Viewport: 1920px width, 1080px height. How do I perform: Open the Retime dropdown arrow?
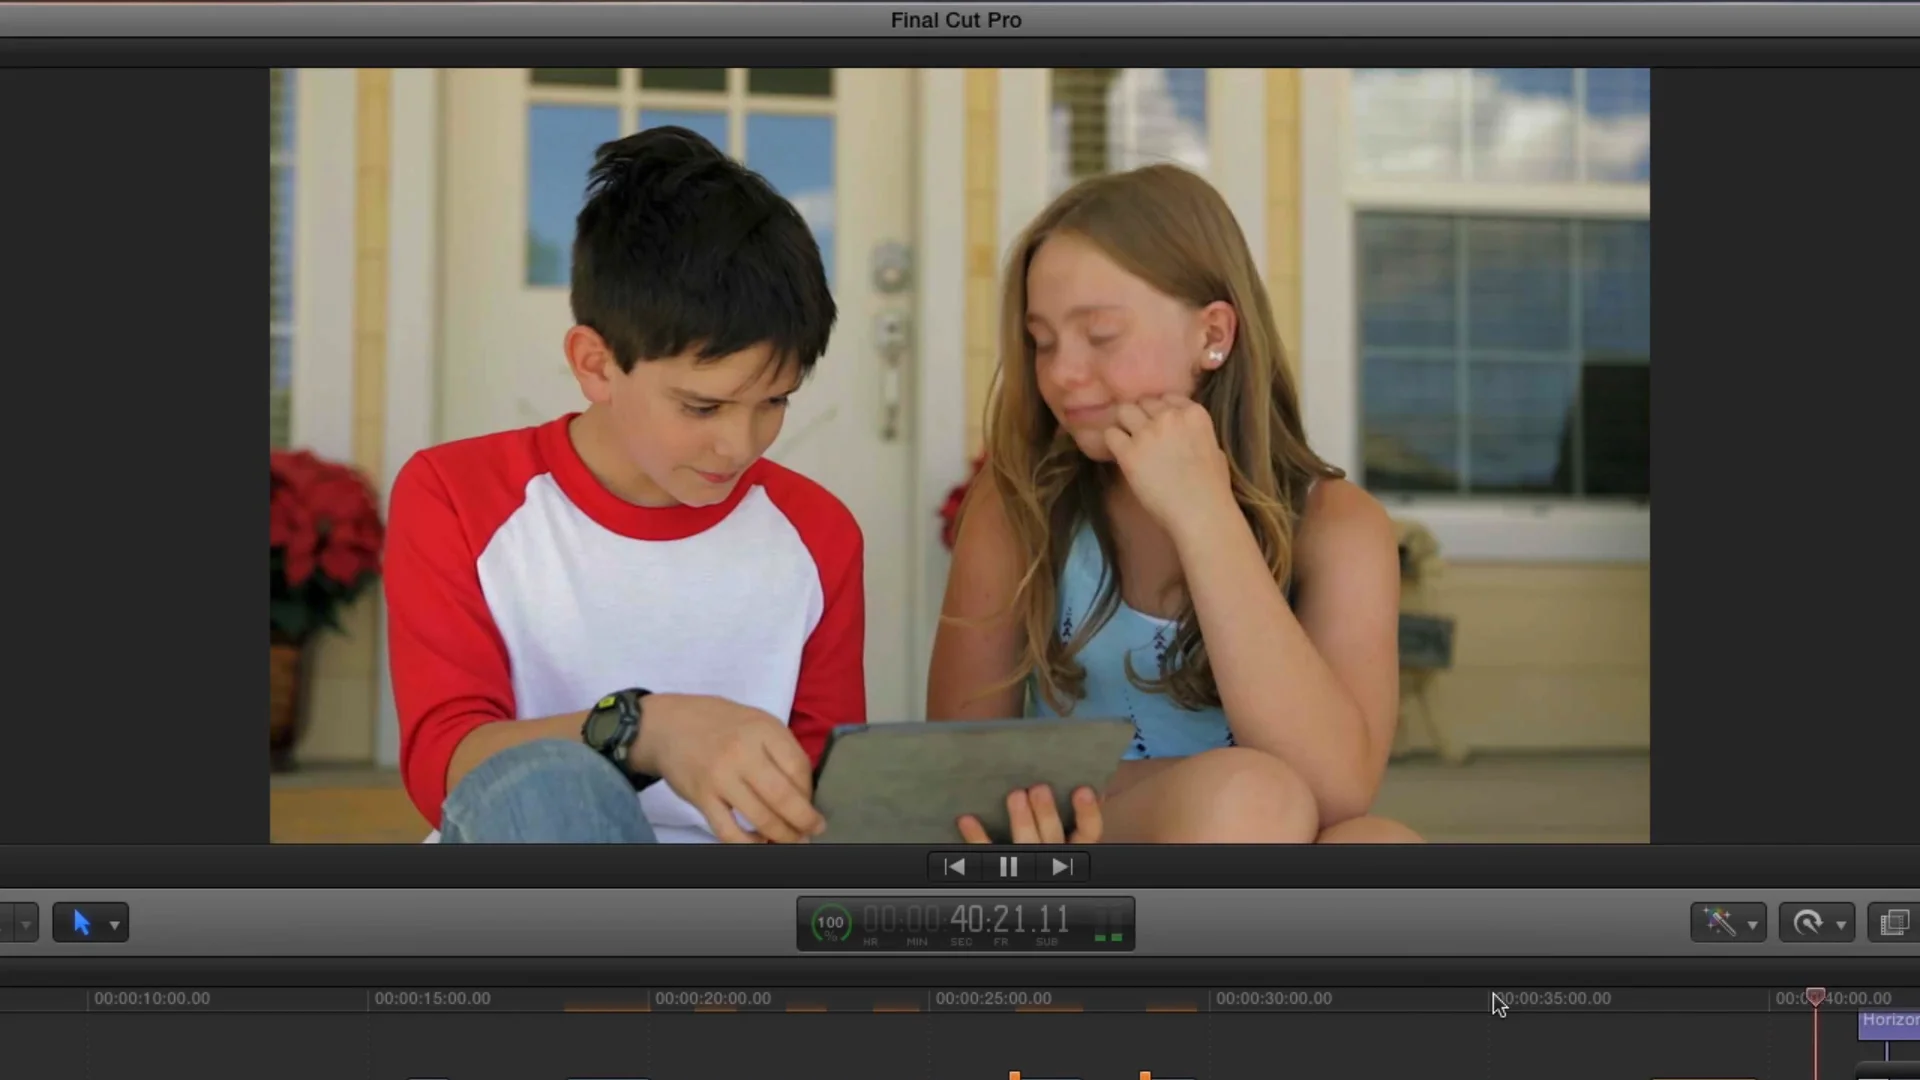(1841, 925)
